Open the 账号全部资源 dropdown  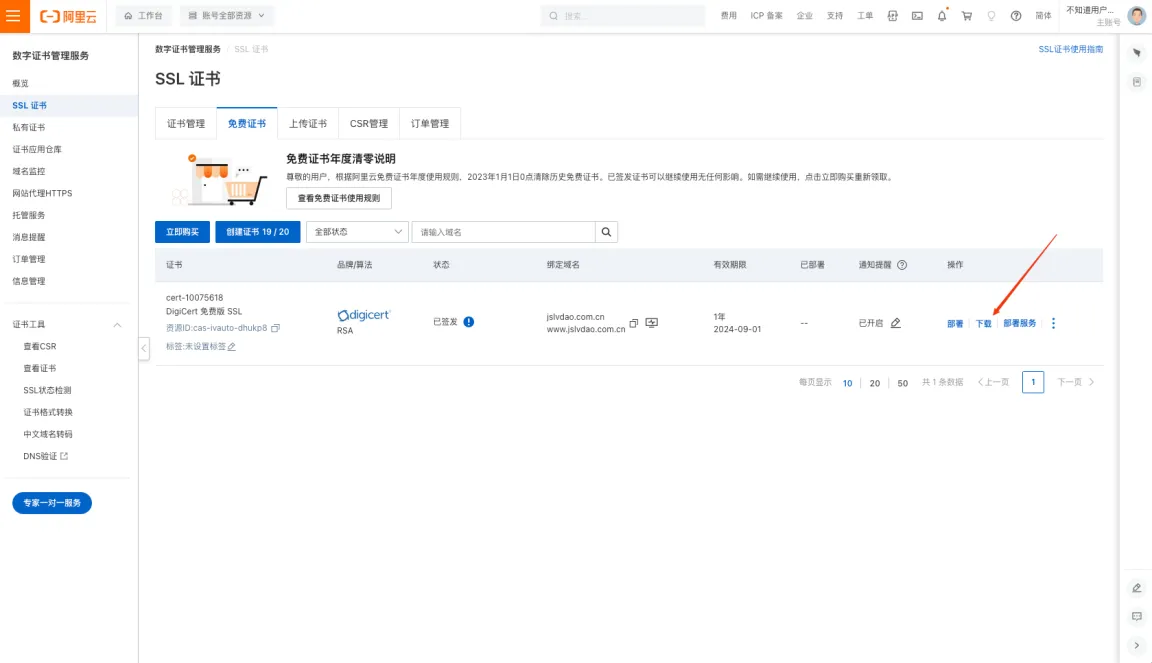click(226, 15)
